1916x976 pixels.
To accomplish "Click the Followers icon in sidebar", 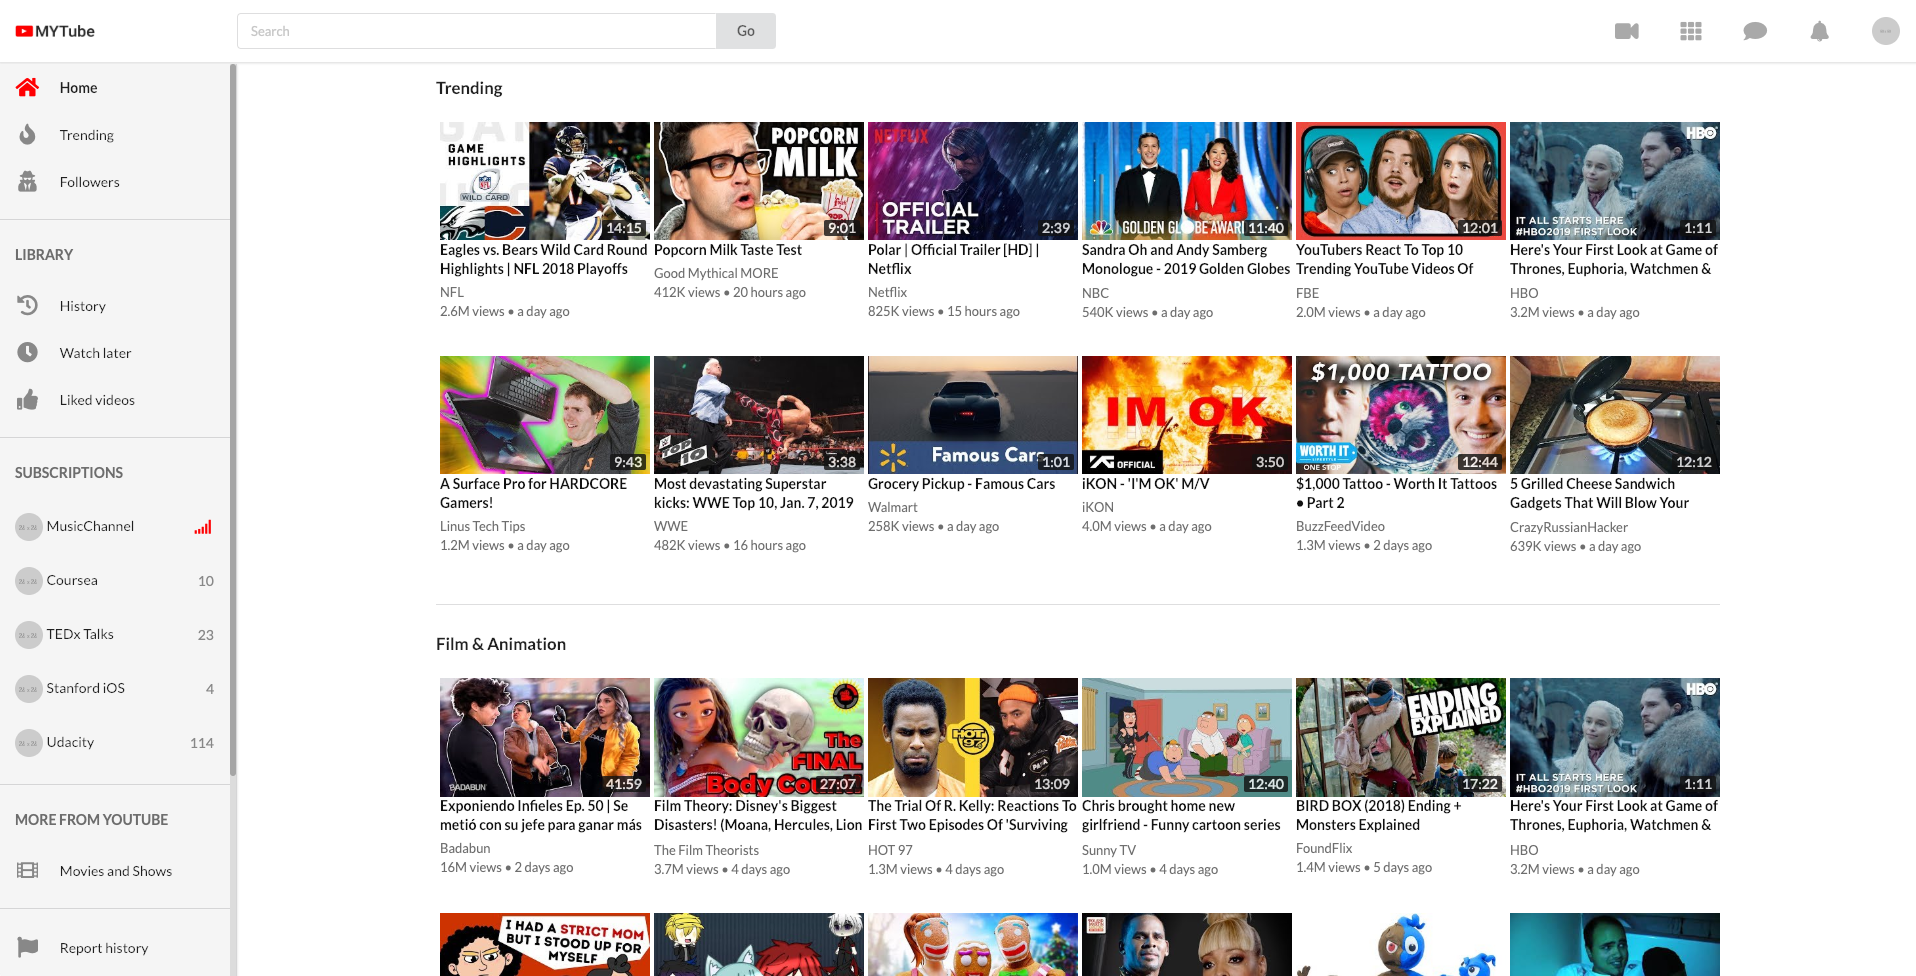I will point(27,181).
